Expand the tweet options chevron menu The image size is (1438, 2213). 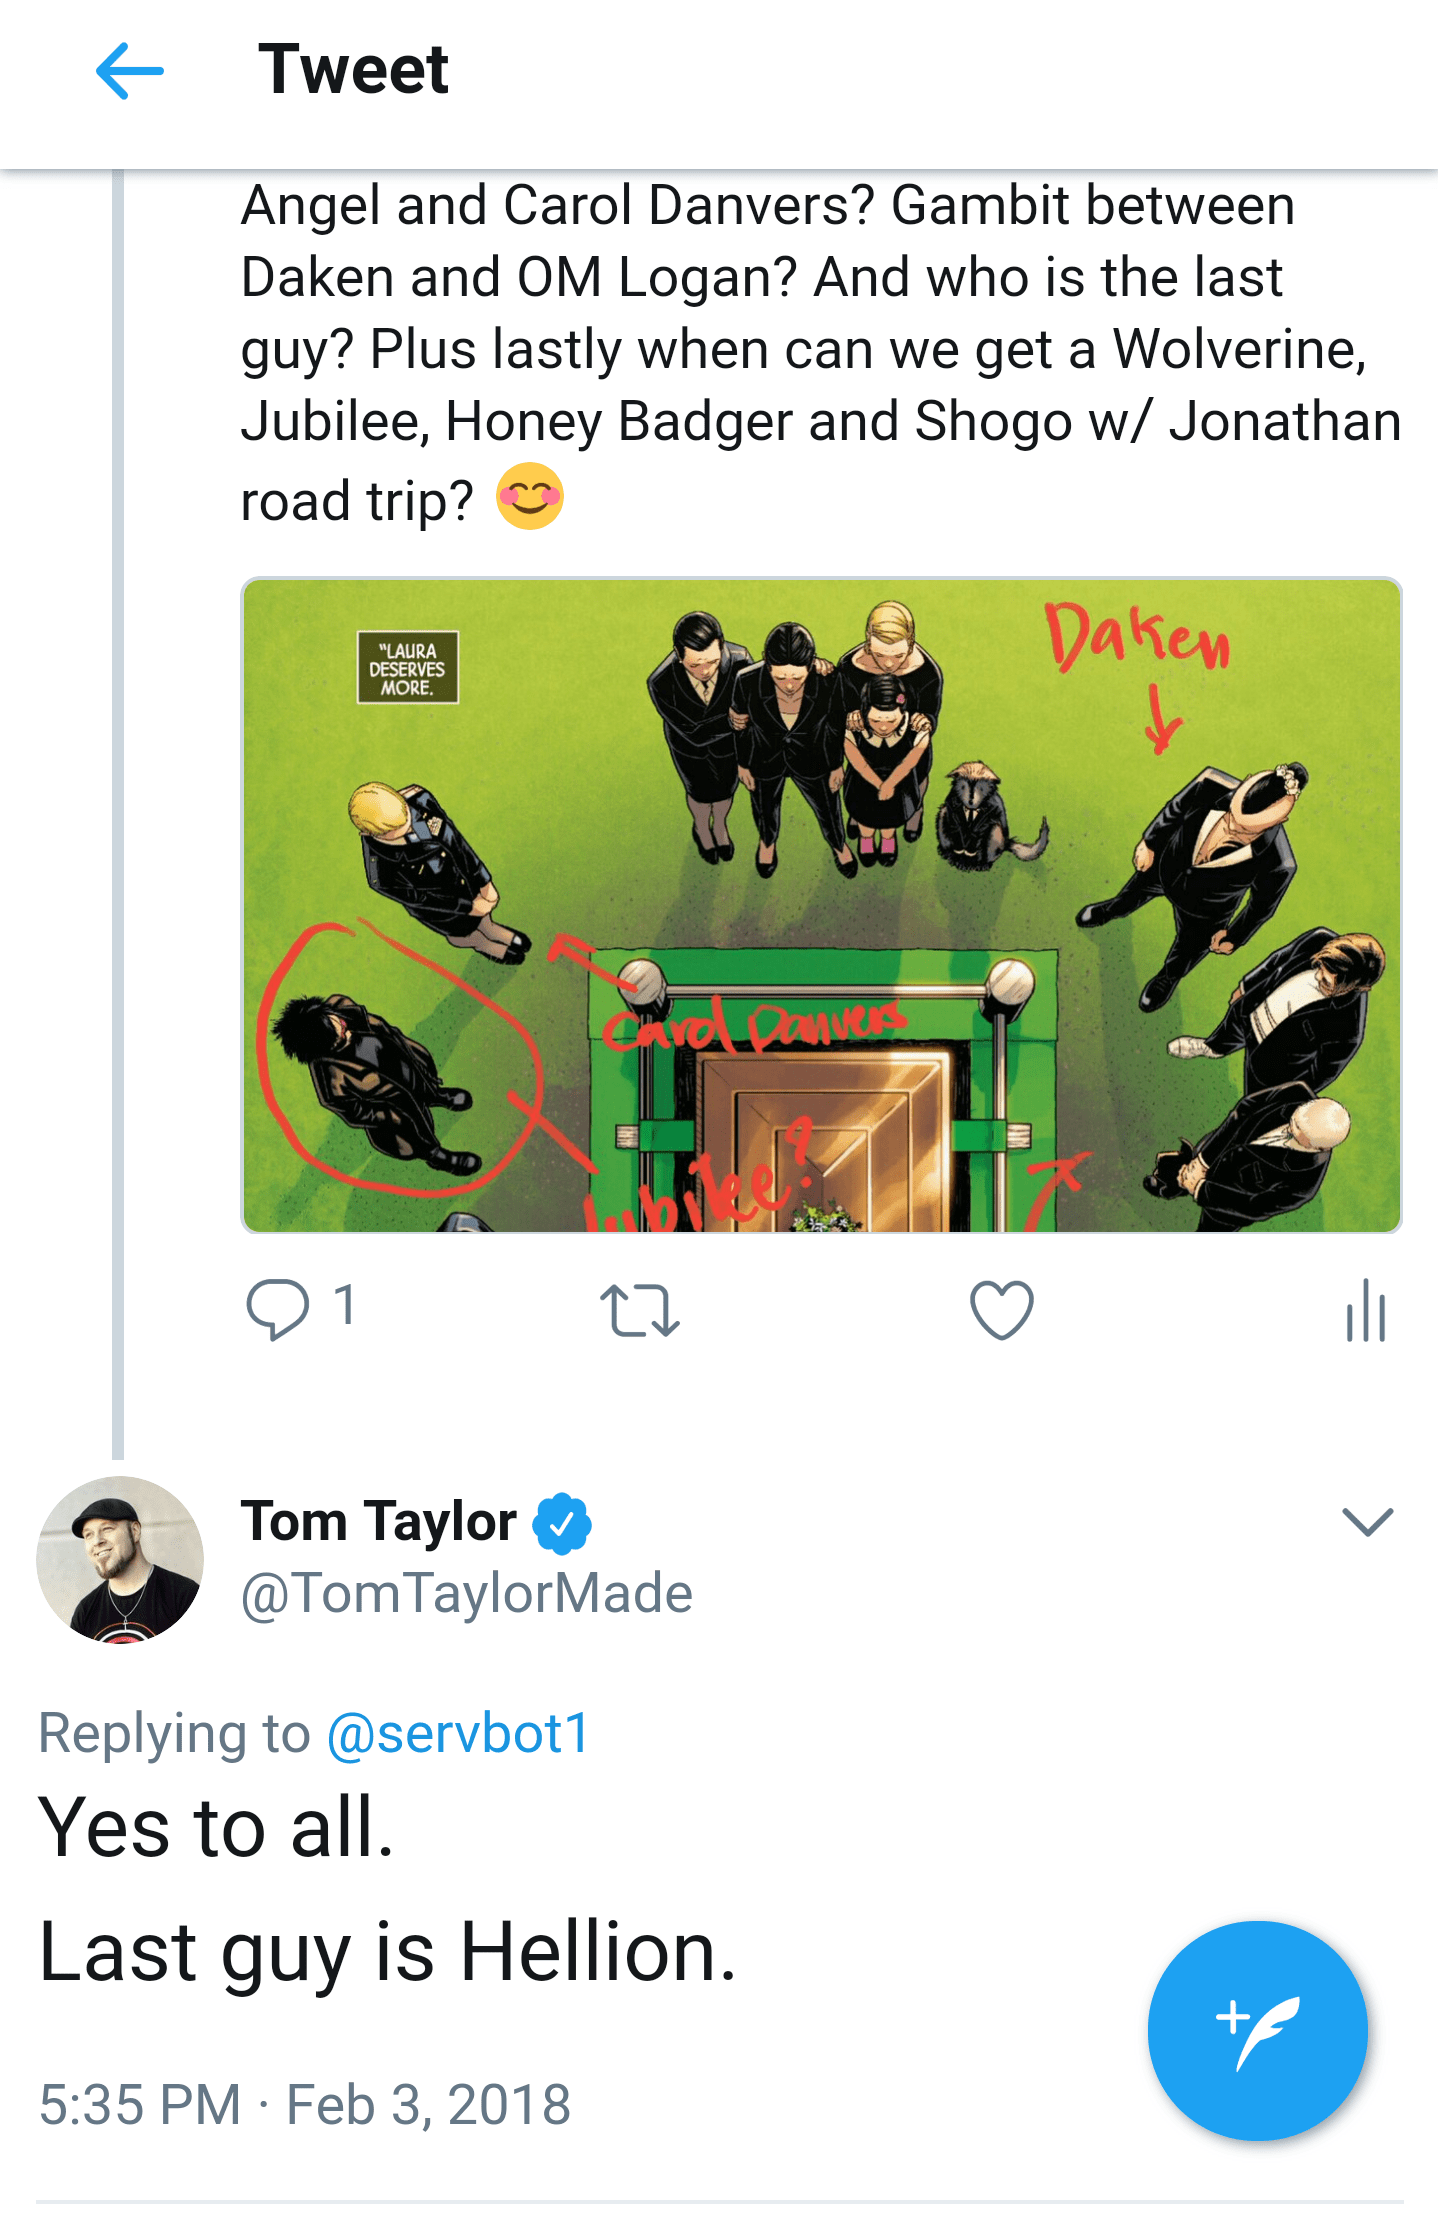click(x=1367, y=1521)
